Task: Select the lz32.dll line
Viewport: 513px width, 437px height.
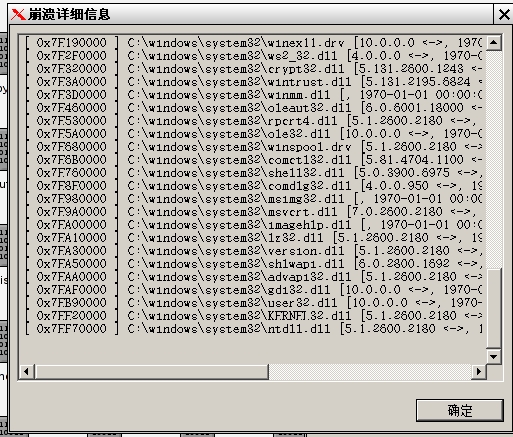Action: click(x=253, y=238)
